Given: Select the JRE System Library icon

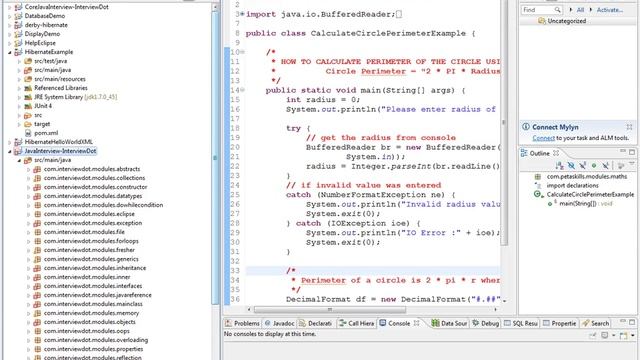Looking at the screenshot, I should [x=28, y=97].
